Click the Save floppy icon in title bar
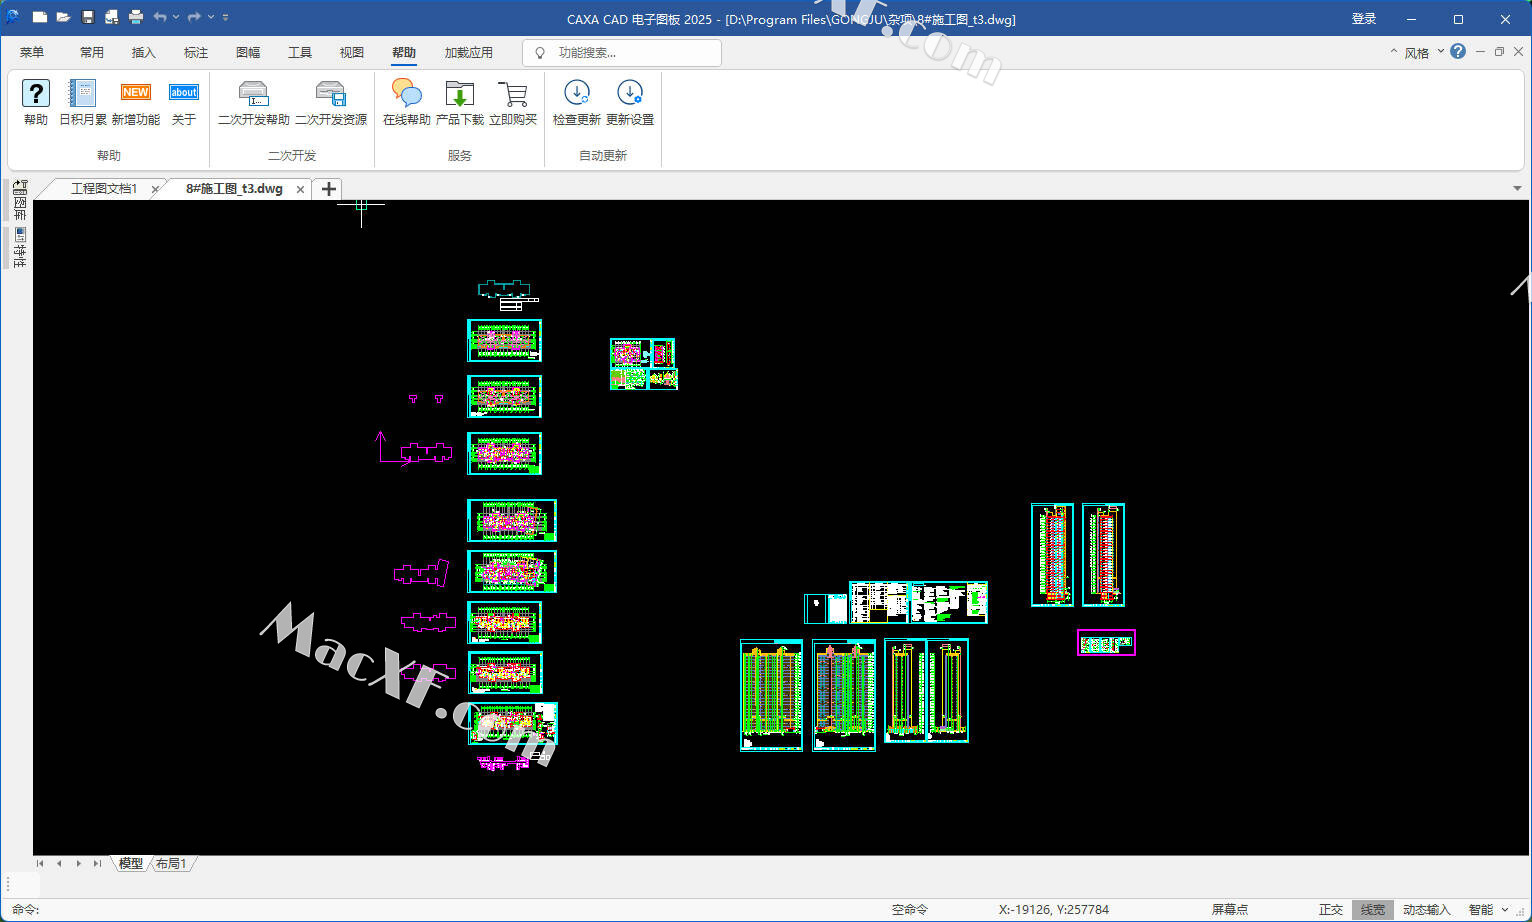The height and width of the screenshot is (922, 1532). [88, 17]
